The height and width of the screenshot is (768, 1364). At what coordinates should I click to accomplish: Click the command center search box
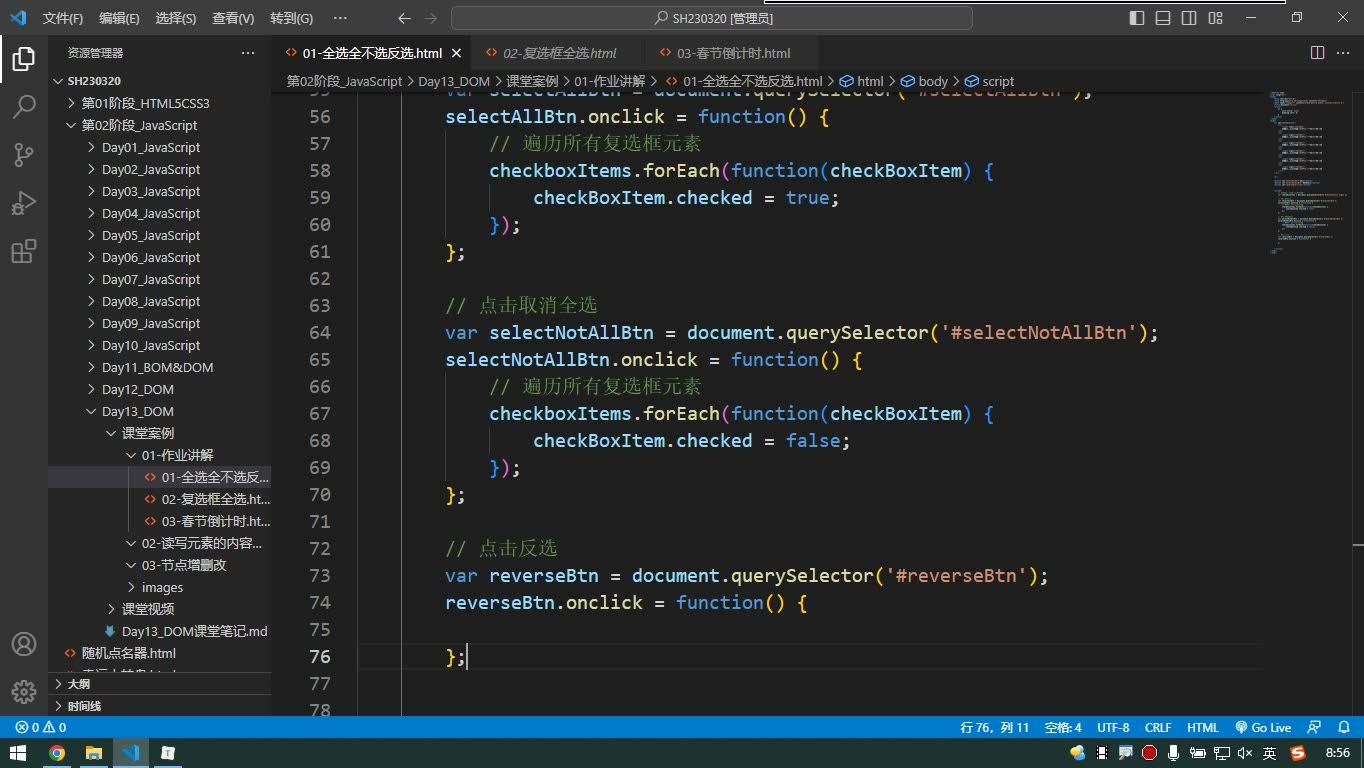[x=712, y=18]
